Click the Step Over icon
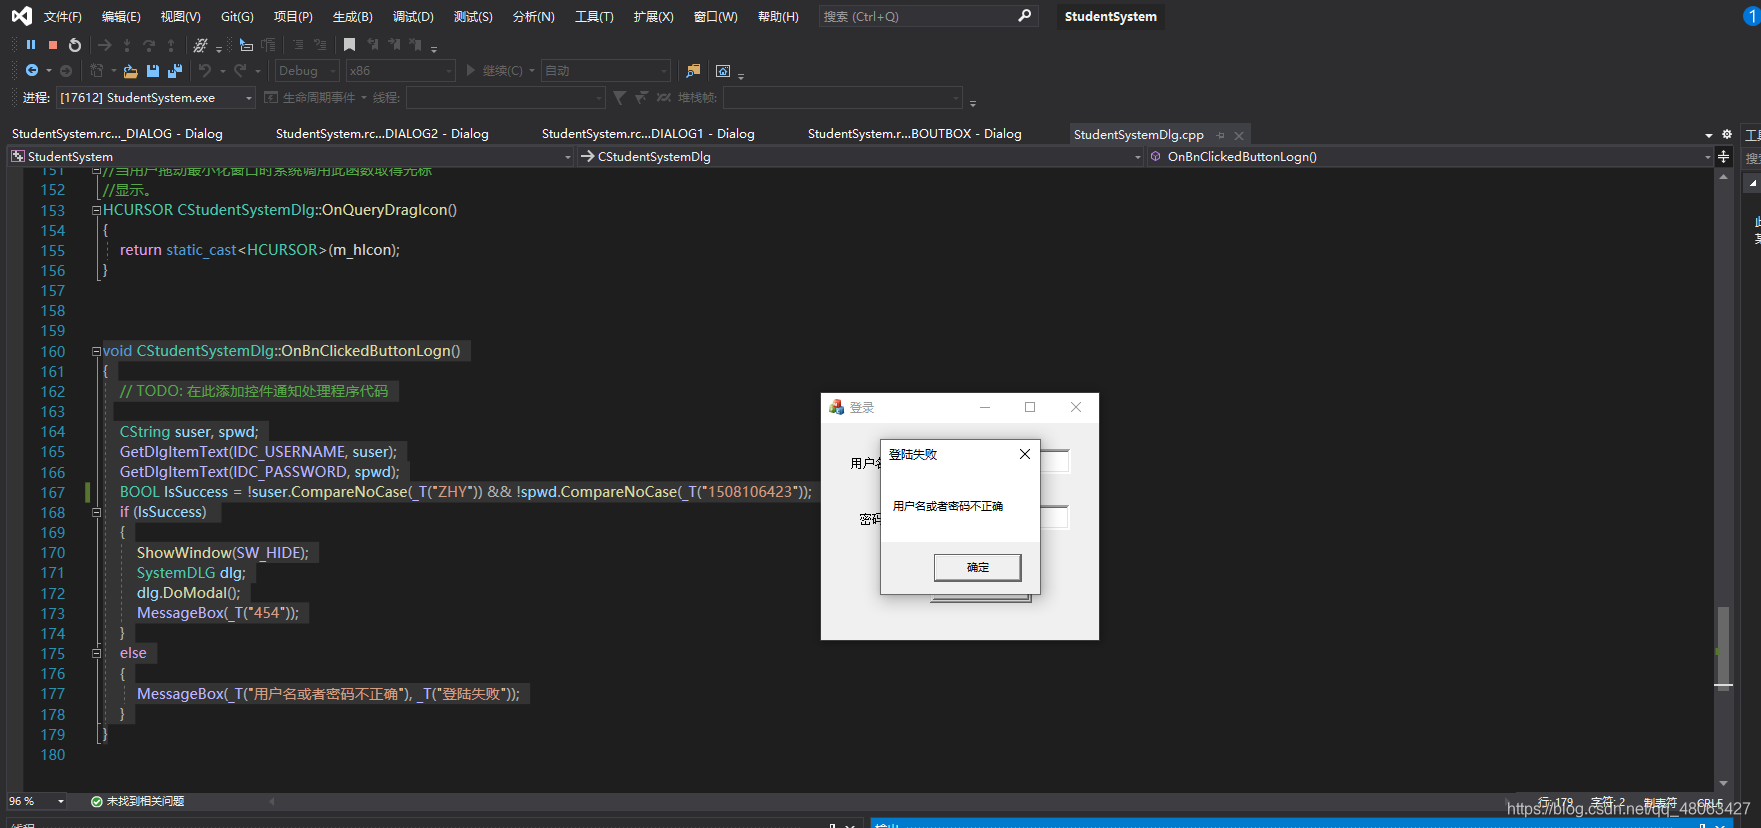The width and height of the screenshot is (1761, 828). pos(149,45)
